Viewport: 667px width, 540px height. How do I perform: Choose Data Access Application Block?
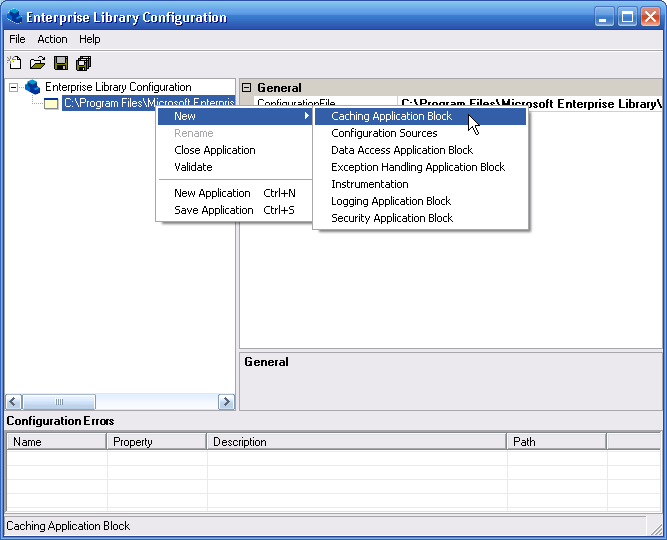[401, 150]
